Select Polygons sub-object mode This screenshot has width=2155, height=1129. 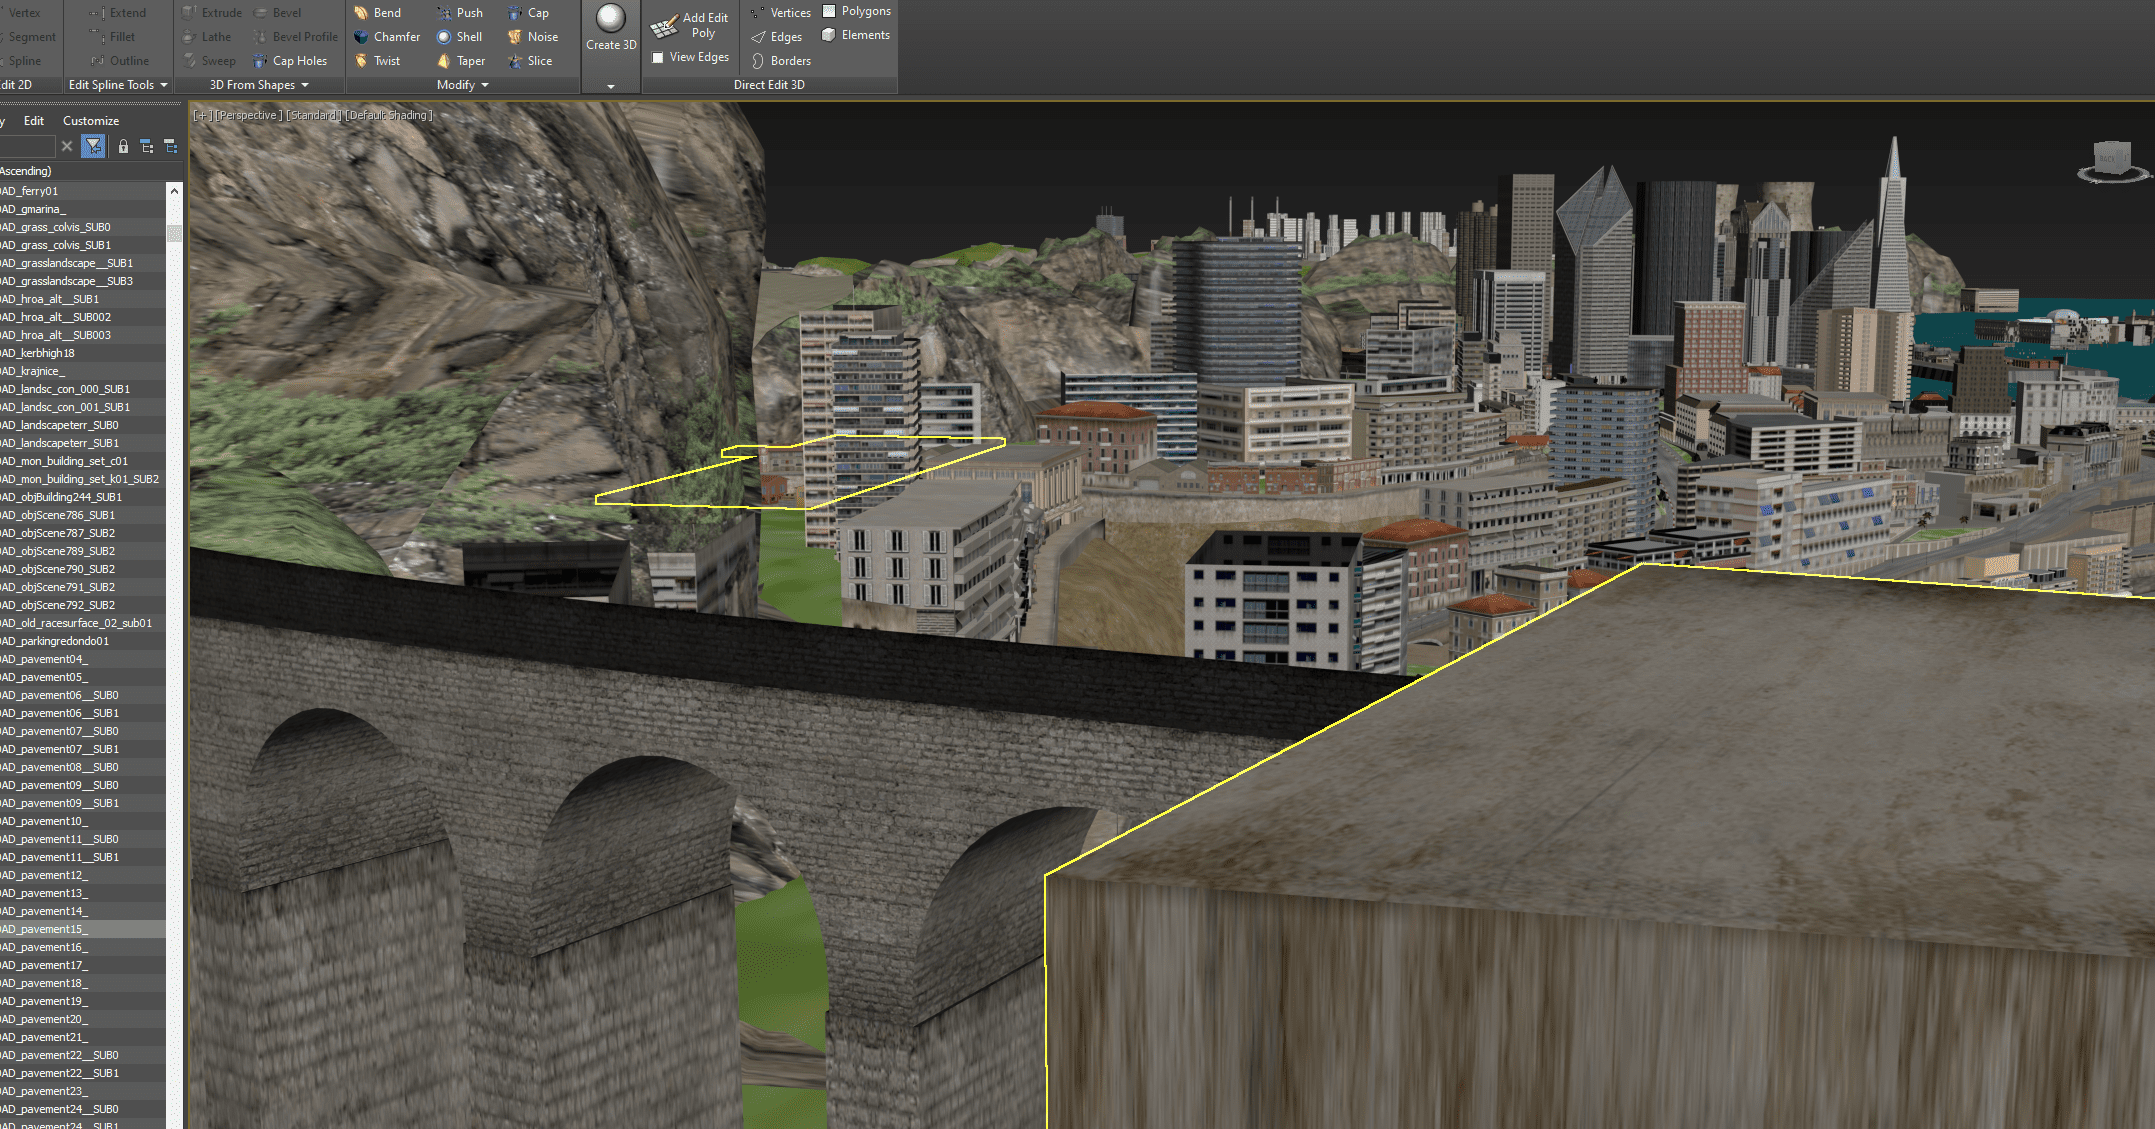tap(856, 11)
